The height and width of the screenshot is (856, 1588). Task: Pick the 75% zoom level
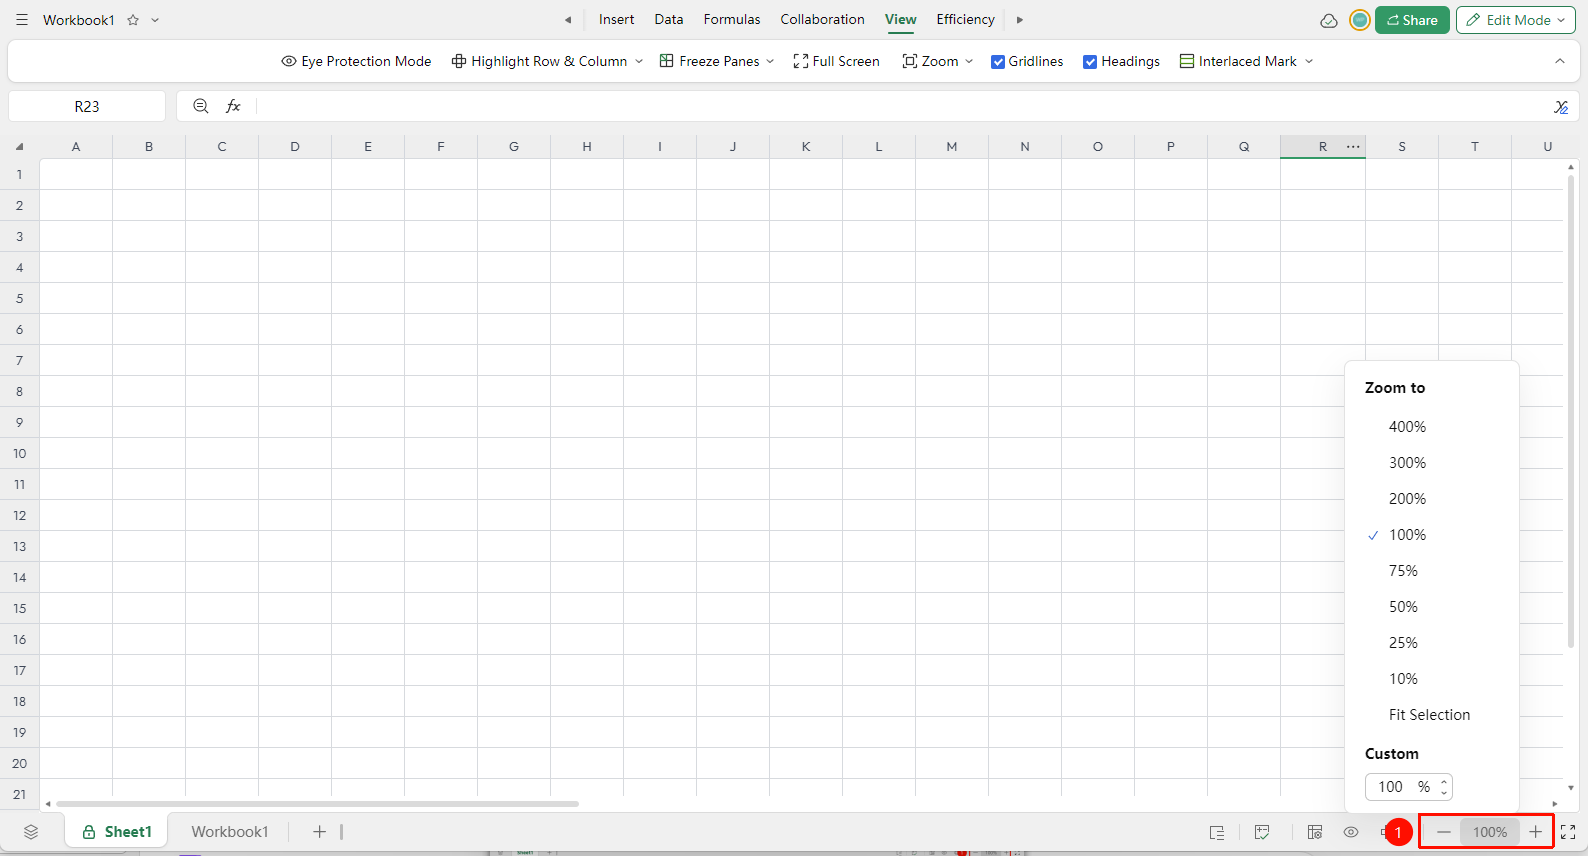pos(1403,571)
